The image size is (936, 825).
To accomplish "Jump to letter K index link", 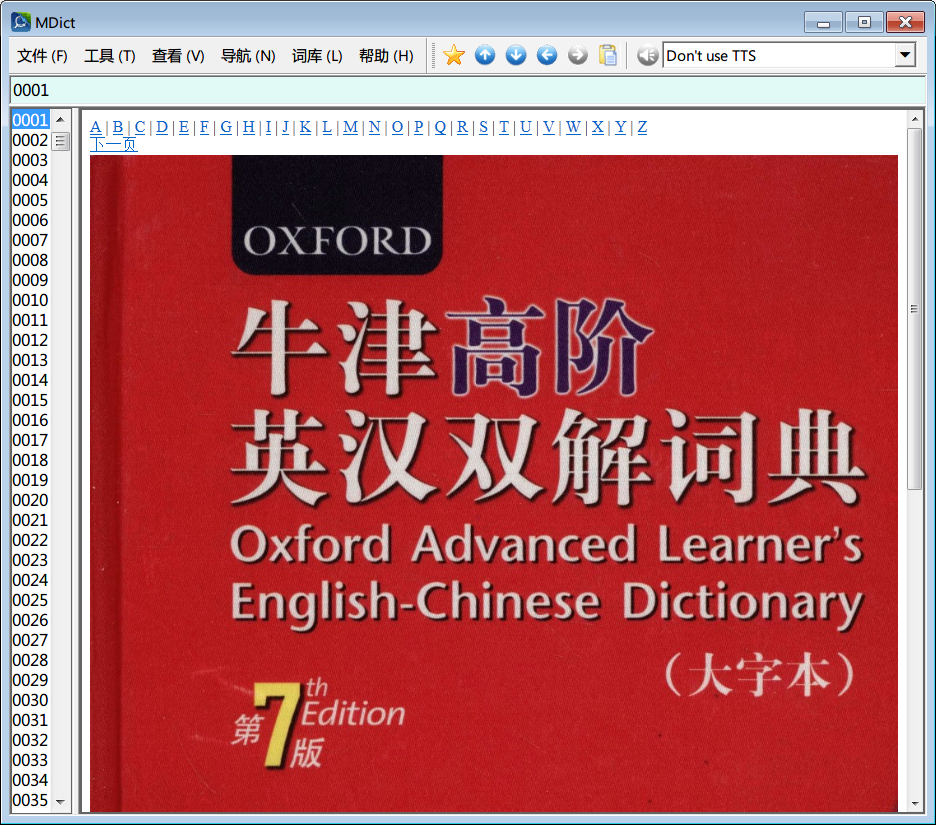I will coord(305,127).
